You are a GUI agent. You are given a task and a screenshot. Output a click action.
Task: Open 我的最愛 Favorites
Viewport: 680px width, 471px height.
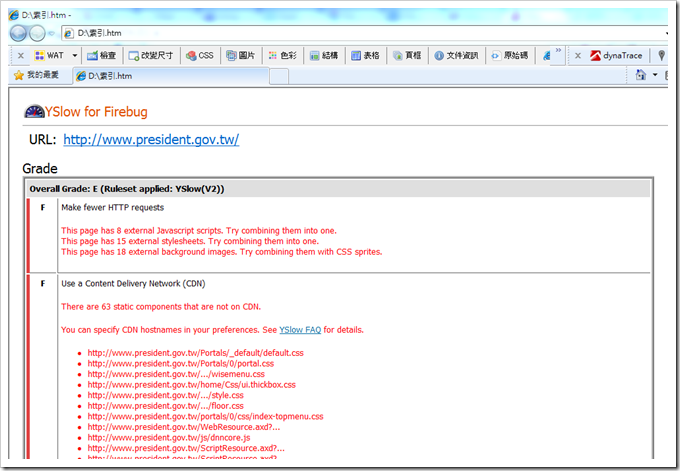coord(36,75)
